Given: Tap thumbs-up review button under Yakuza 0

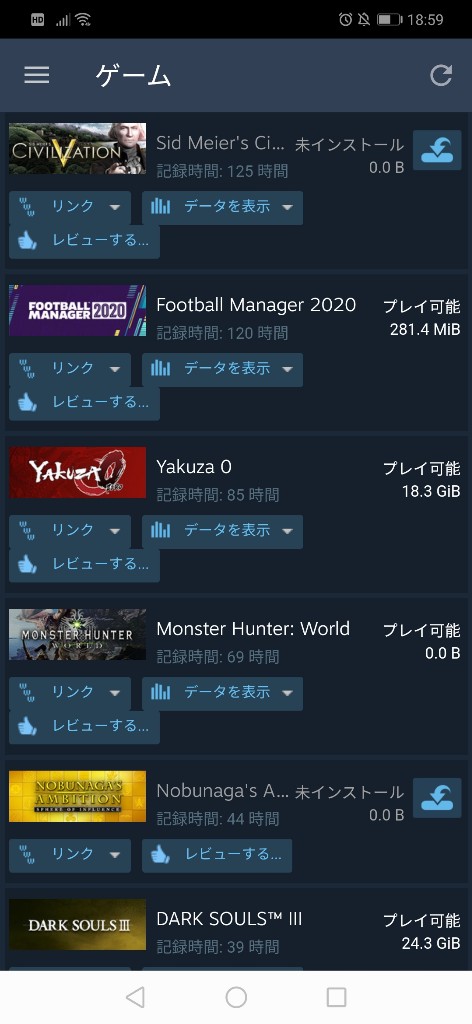Looking at the screenshot, I should point(84,564).
